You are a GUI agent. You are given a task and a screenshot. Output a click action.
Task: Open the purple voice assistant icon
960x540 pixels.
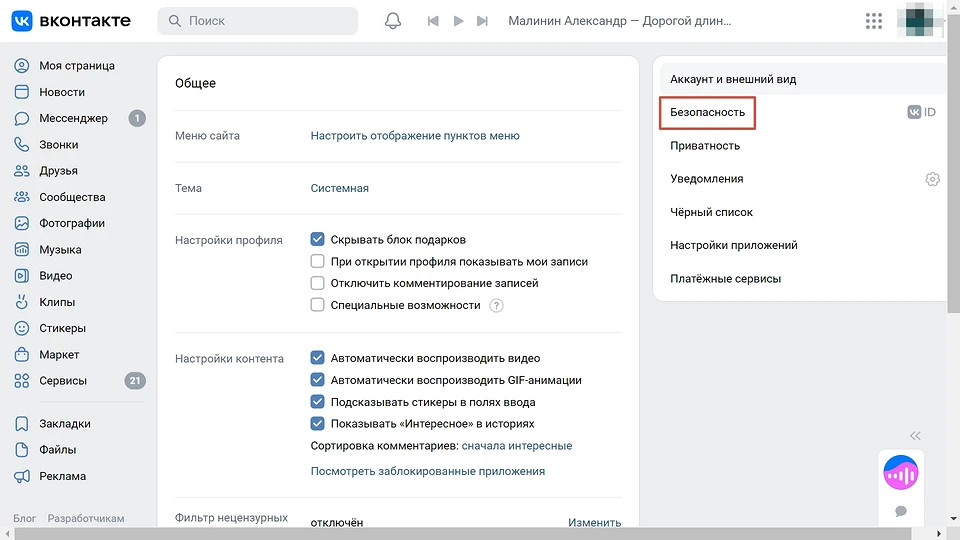(900, 472)
